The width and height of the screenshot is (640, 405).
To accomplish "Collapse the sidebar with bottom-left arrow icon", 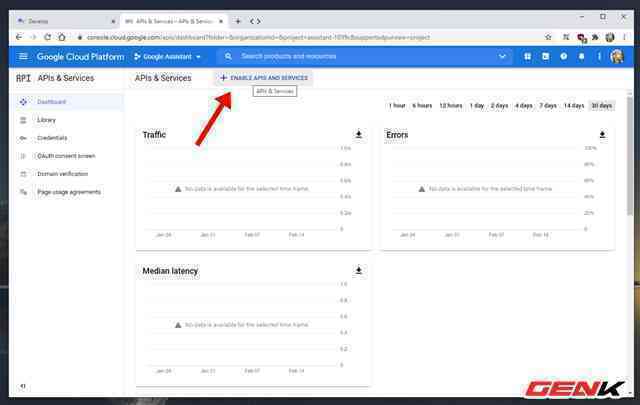I will pos(23,386).
